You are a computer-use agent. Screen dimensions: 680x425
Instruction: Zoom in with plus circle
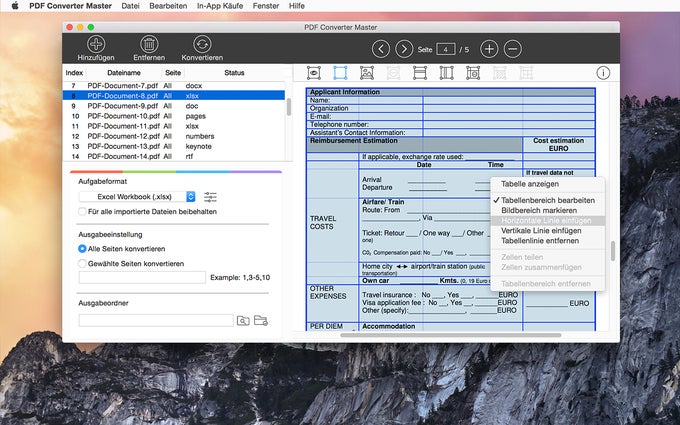[x=489, y=49]
